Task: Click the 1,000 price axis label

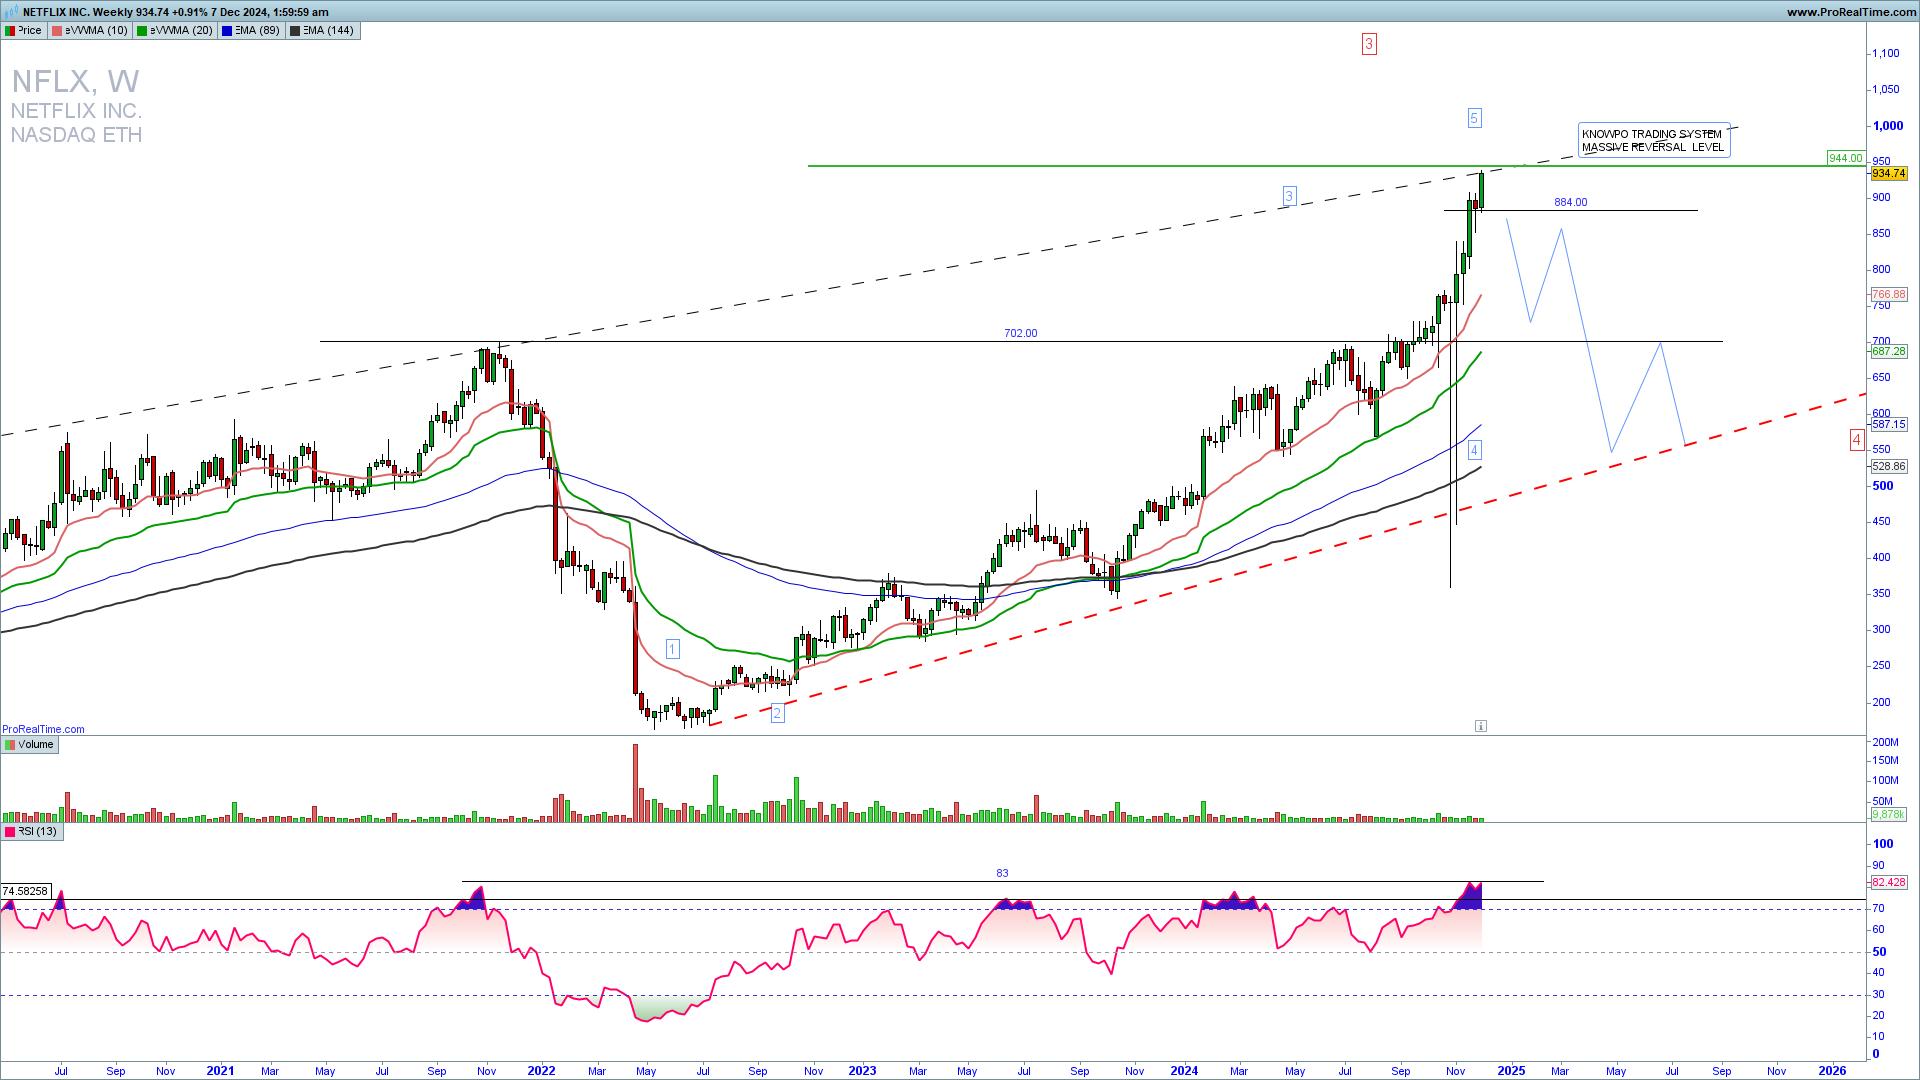Action: [1888, 126]
